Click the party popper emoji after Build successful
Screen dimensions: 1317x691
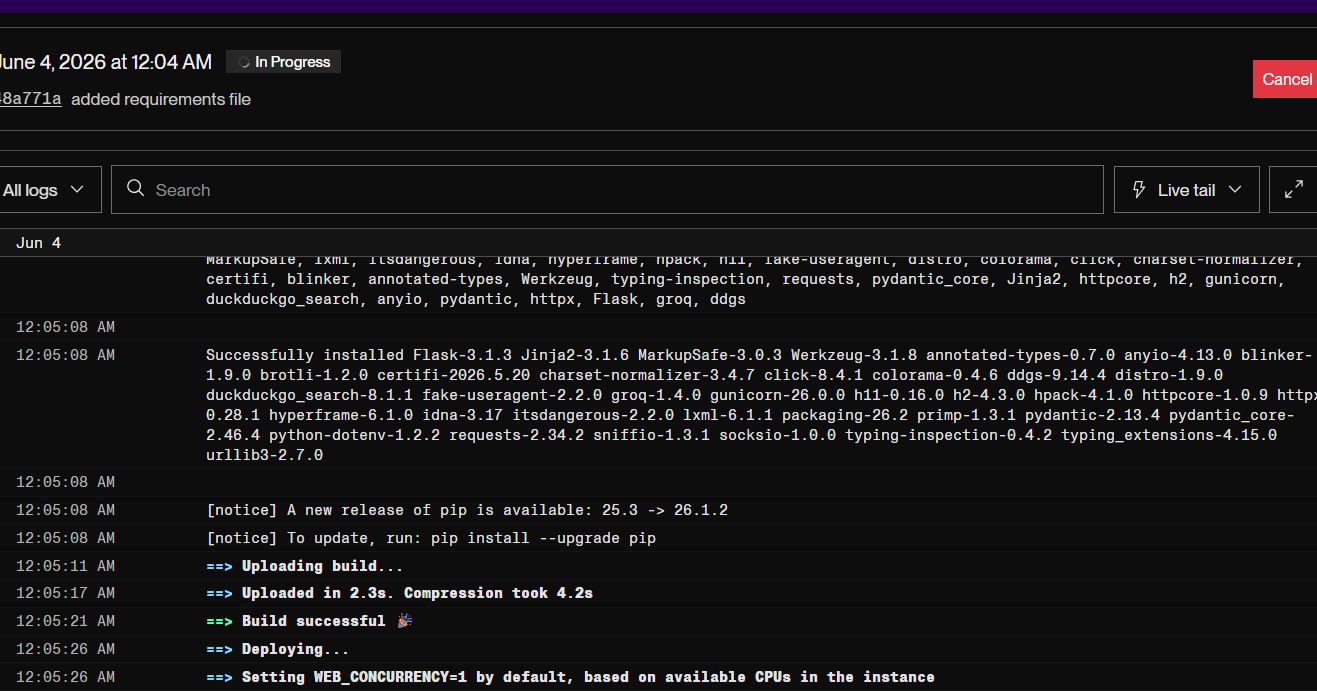[404, 621]
